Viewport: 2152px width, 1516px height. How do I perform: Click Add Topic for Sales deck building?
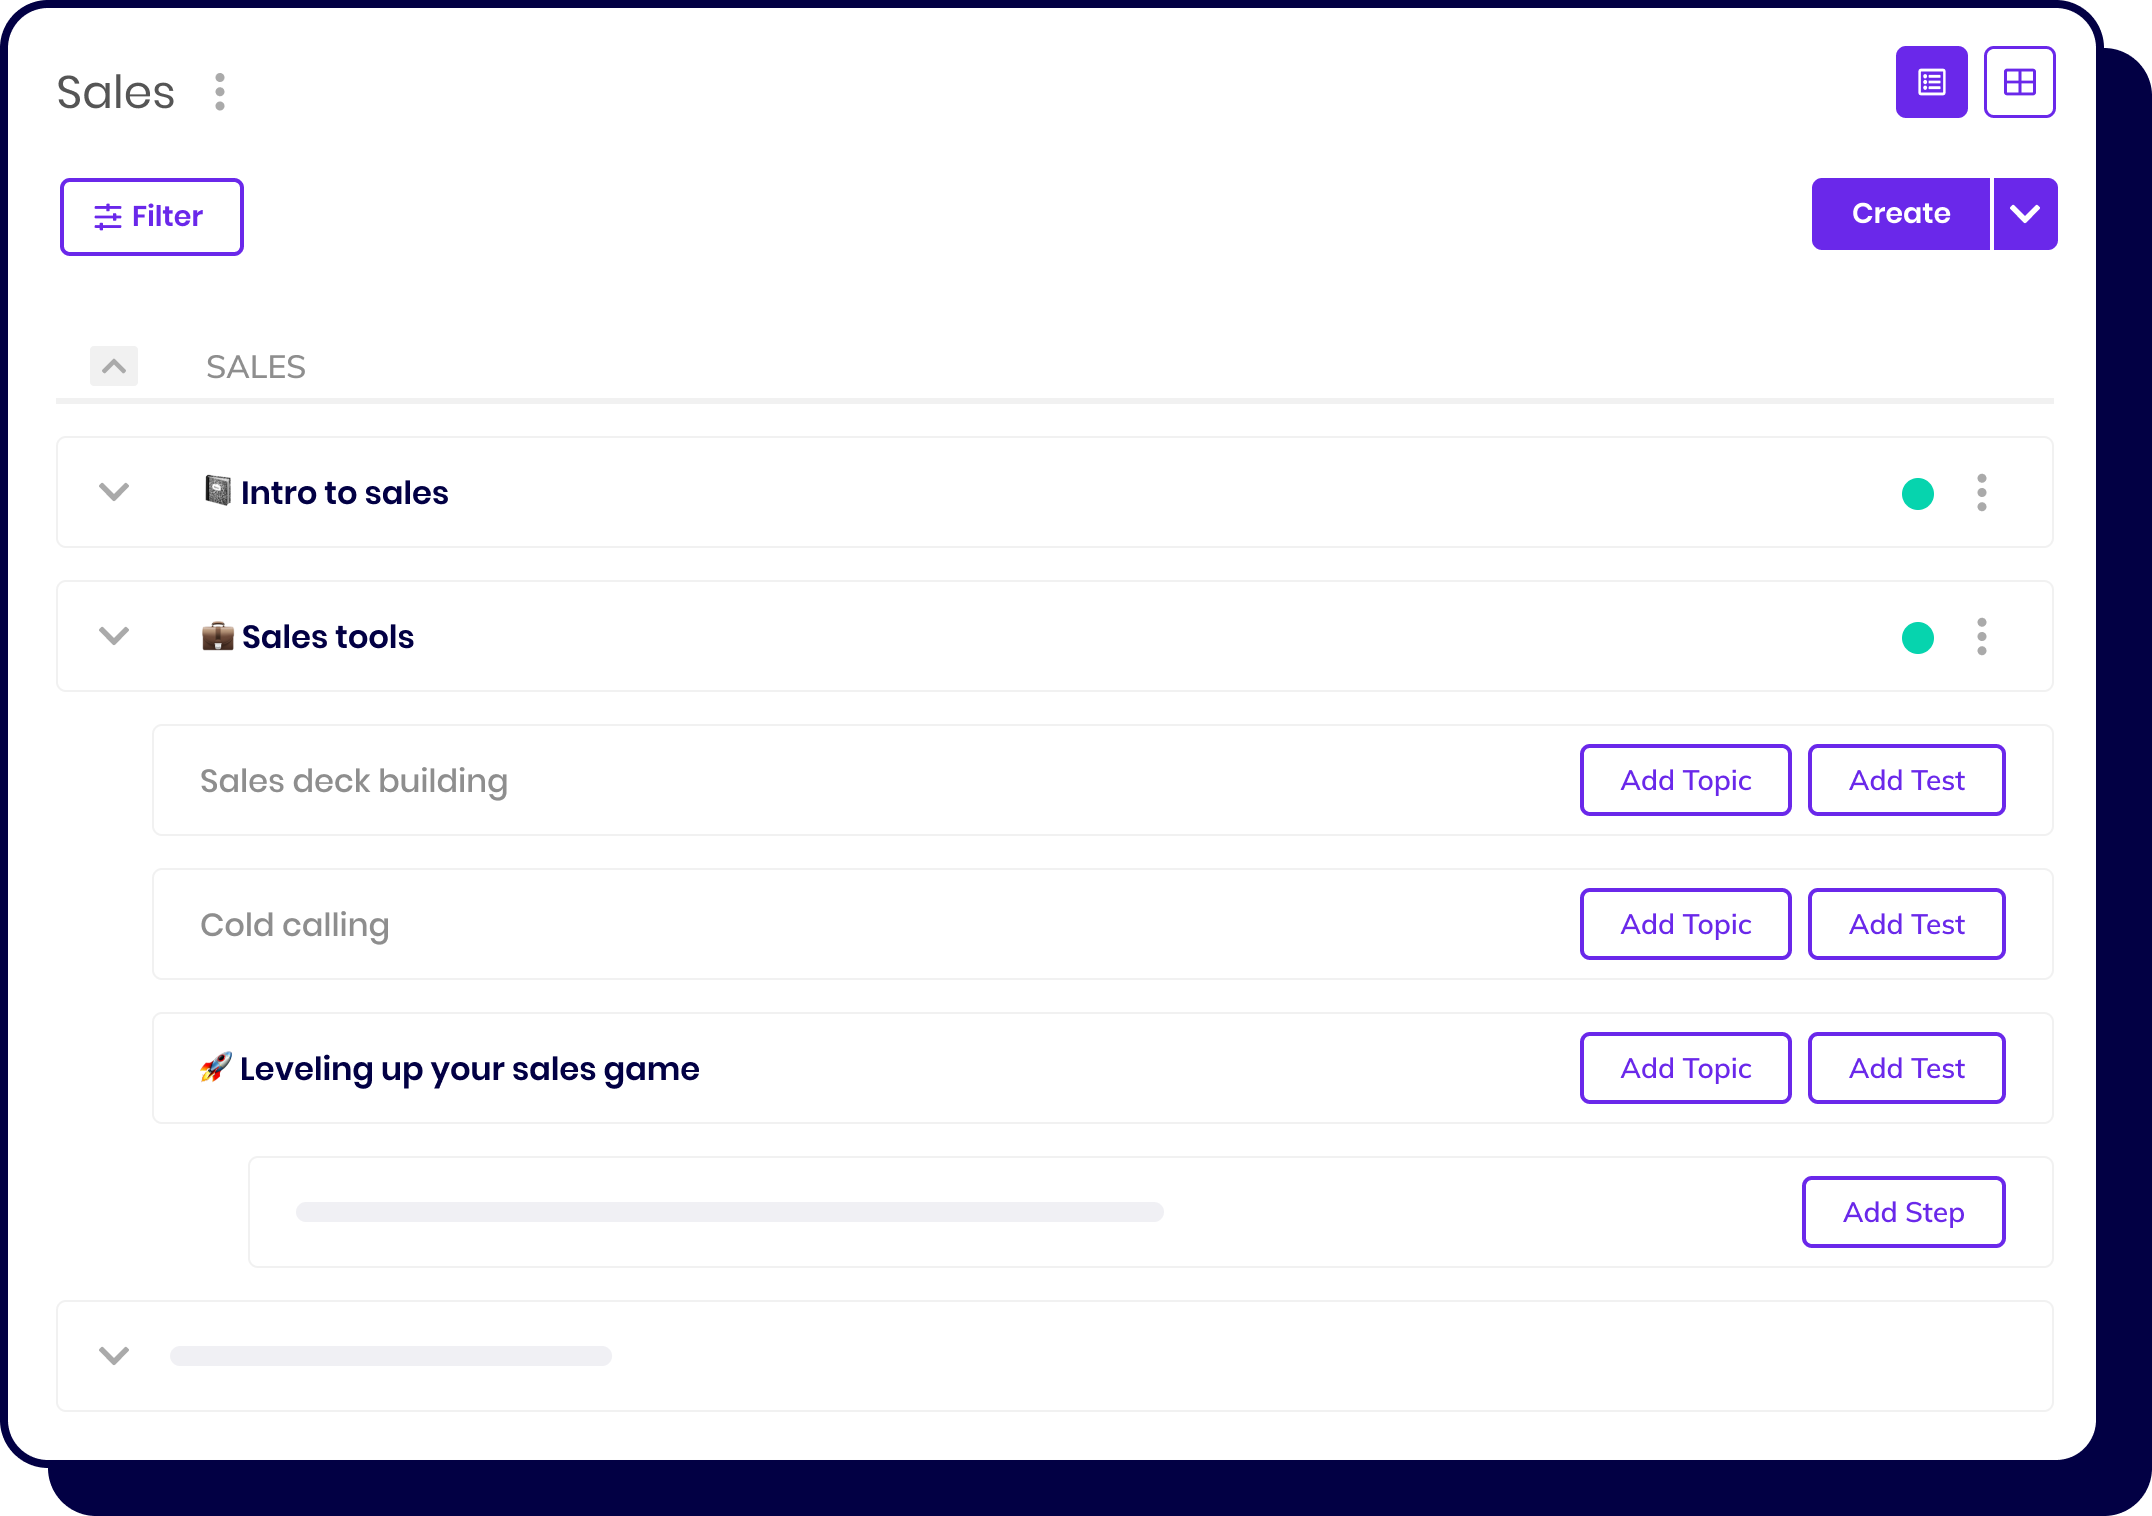click(1686, 779)
